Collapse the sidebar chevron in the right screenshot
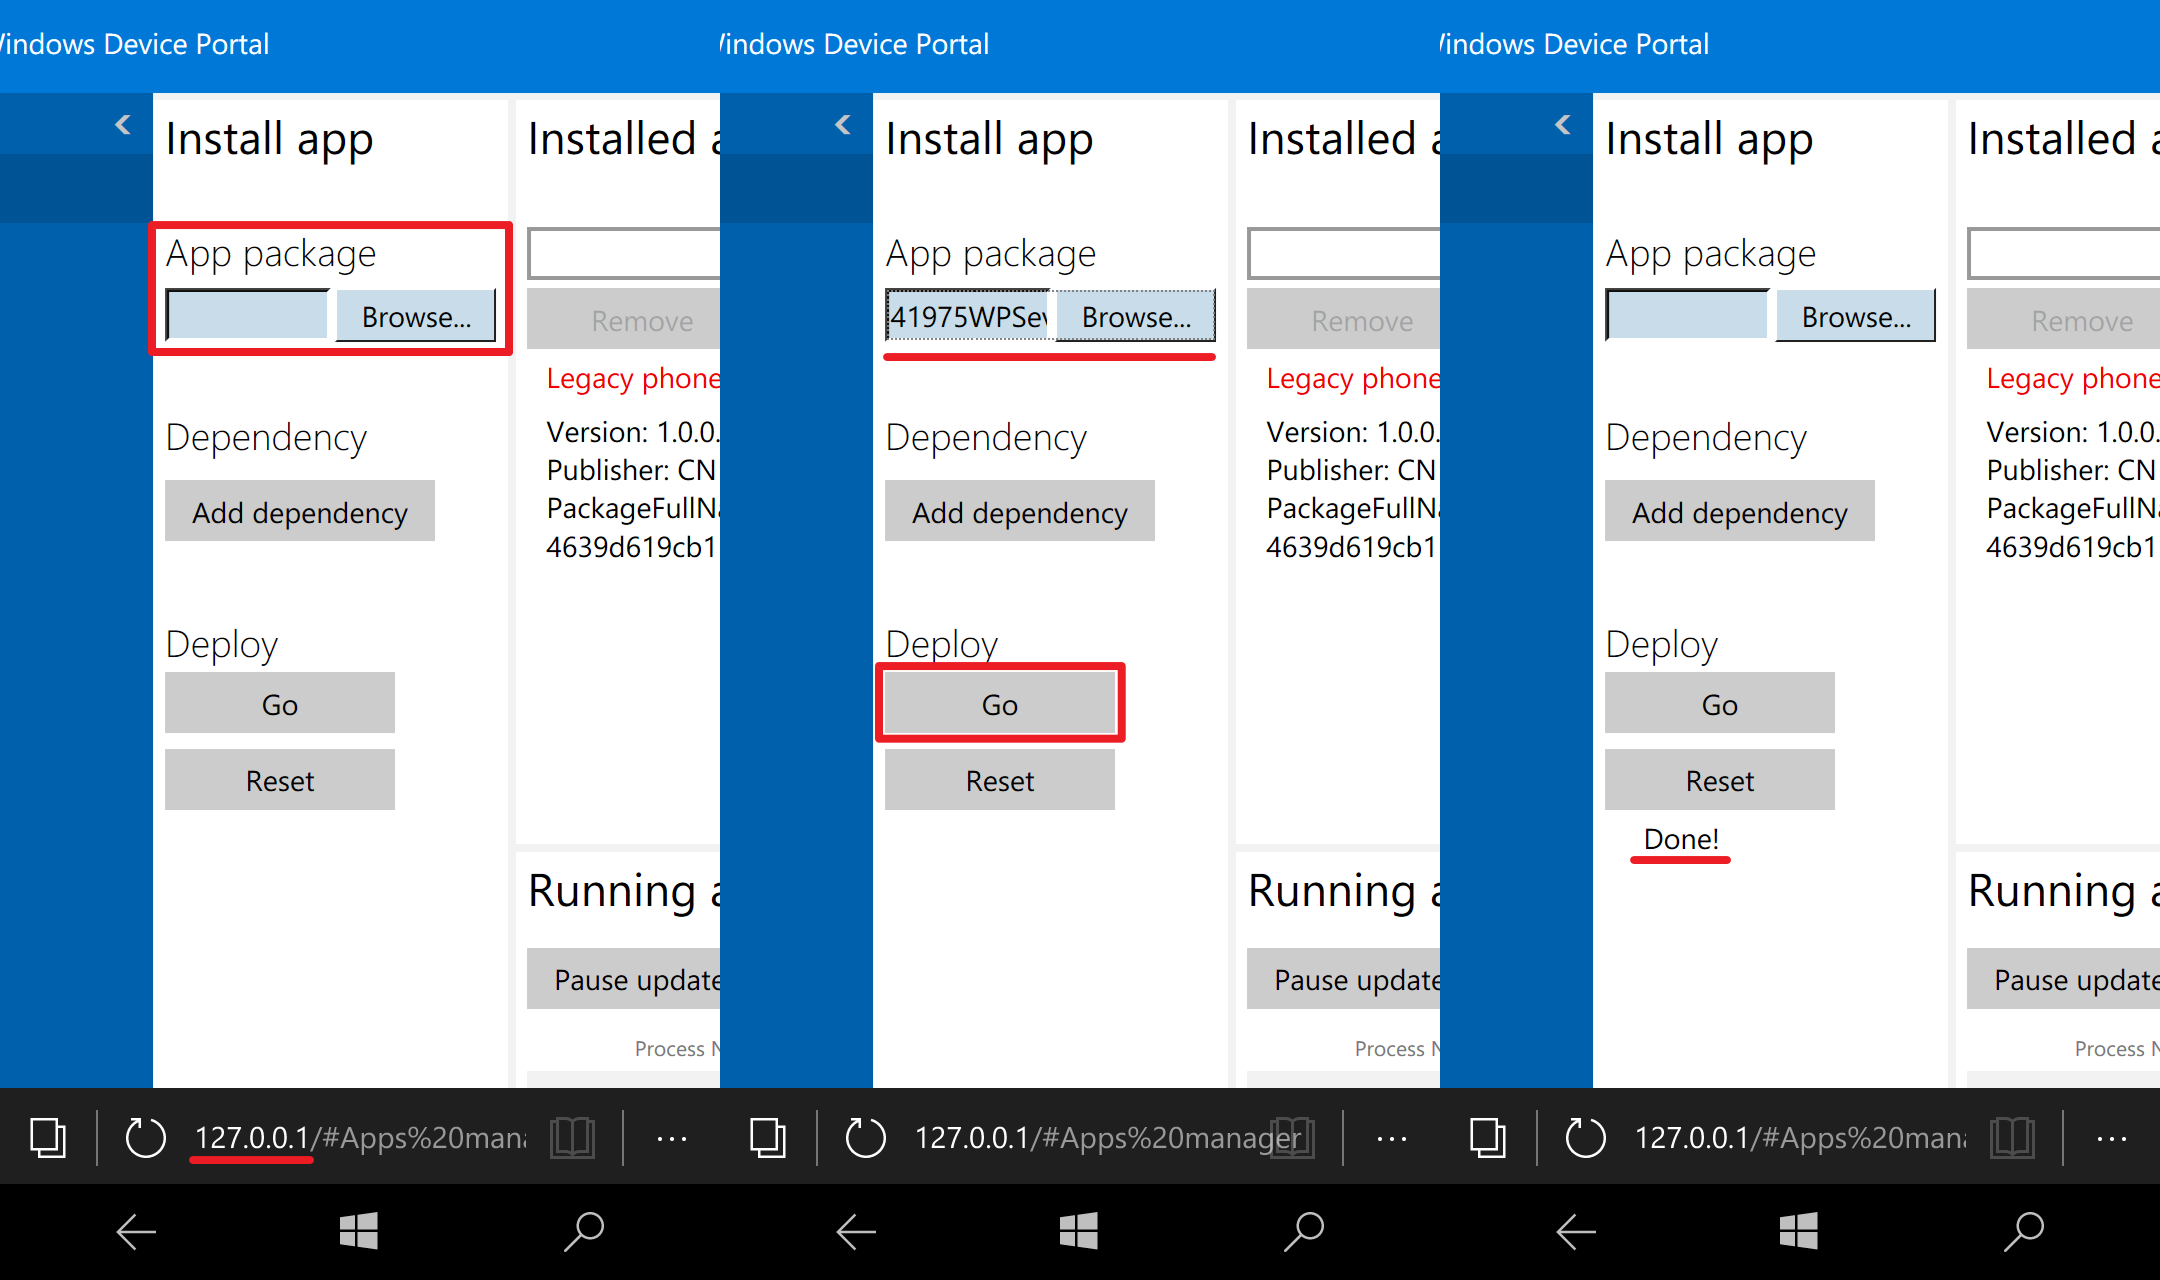Screen dimensions: 2160x1280 [1563, 125]
